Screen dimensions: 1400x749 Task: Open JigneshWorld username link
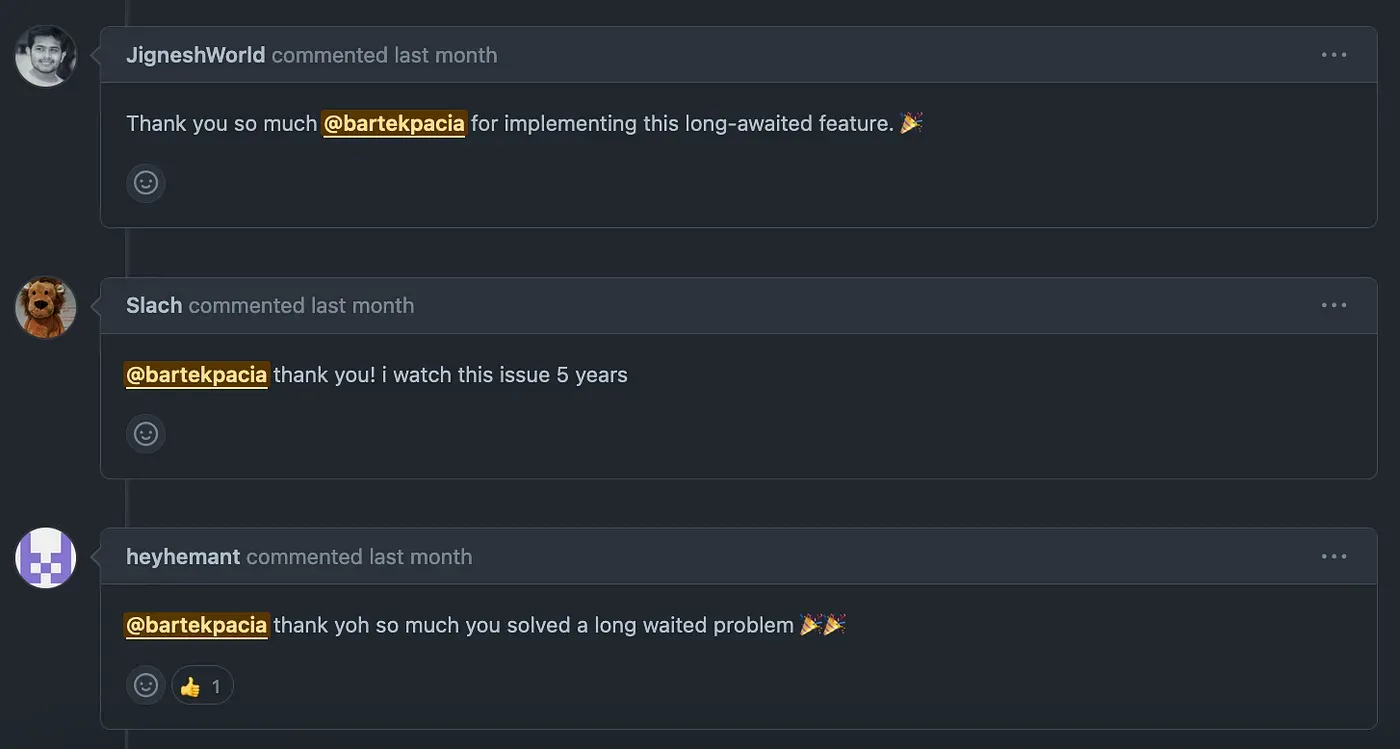[195, 55]
